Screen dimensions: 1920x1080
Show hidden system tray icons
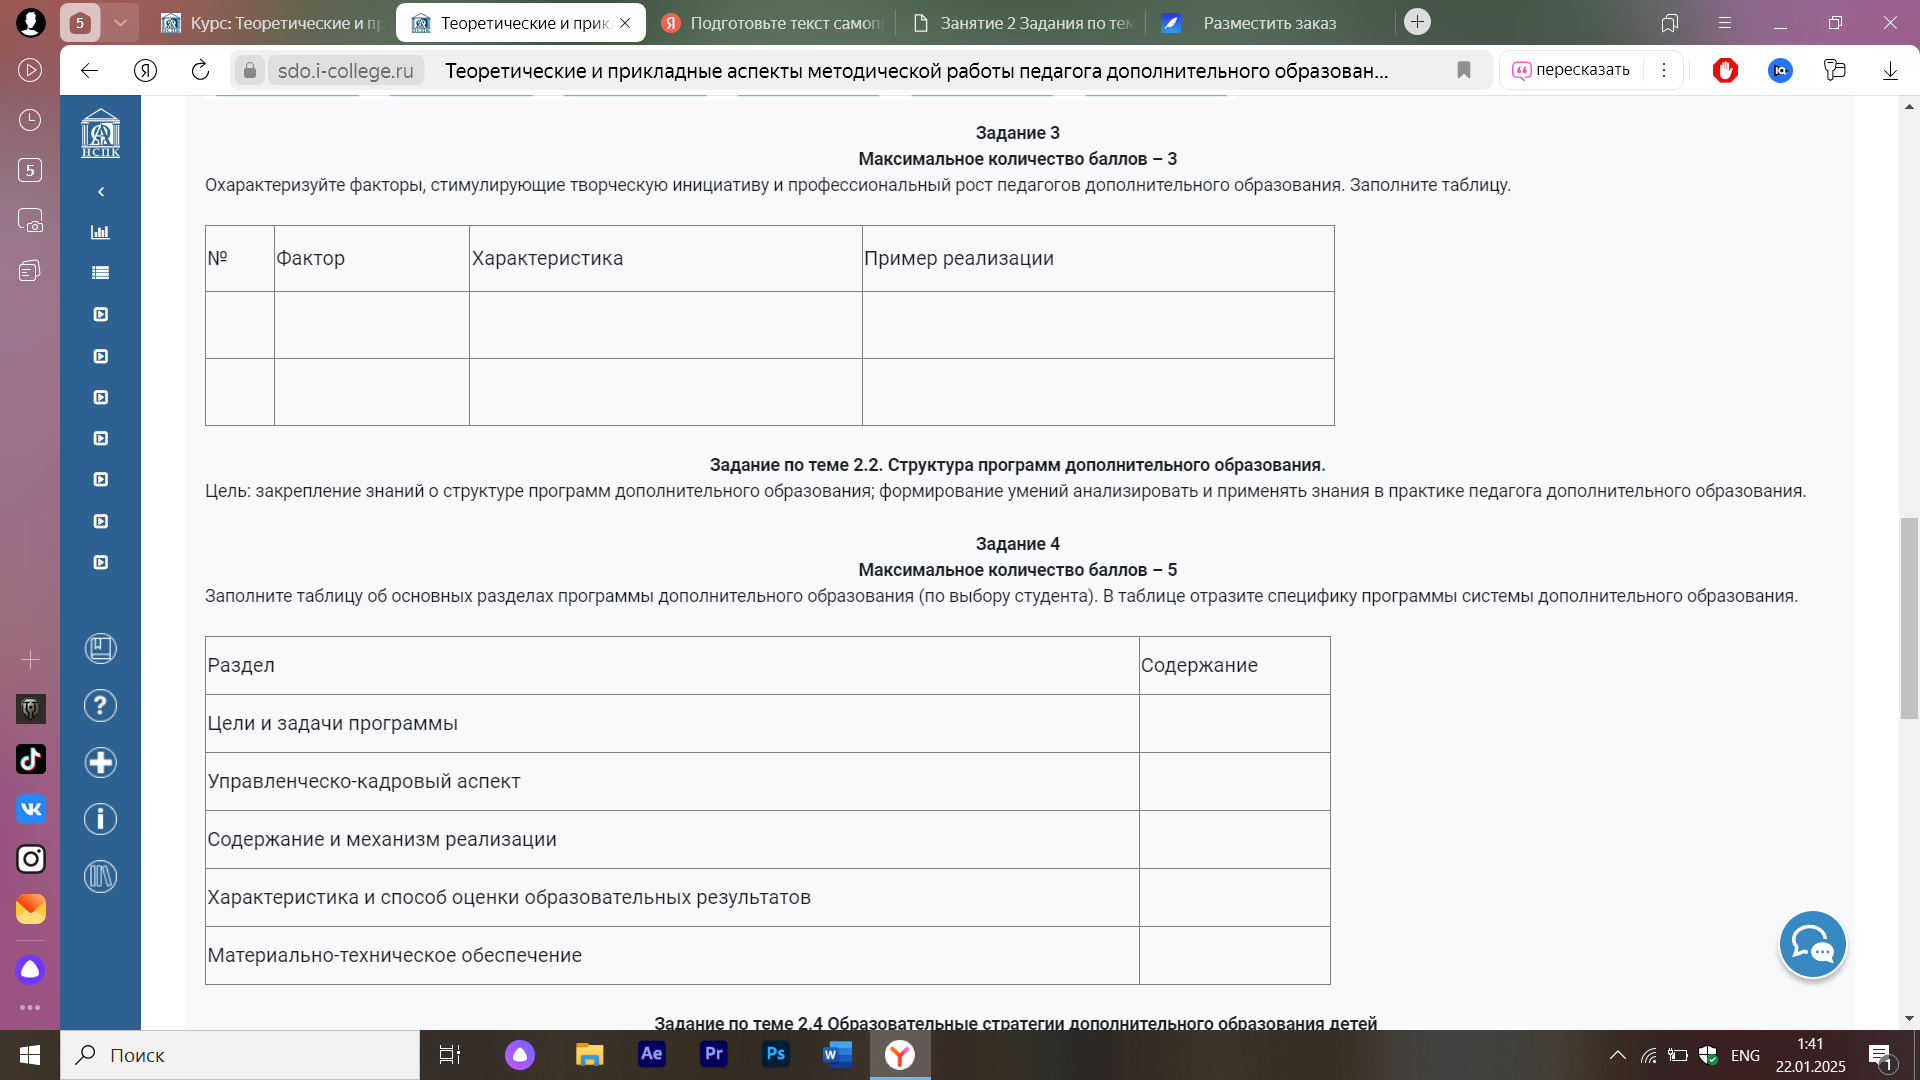[x=1617, y=1055]
